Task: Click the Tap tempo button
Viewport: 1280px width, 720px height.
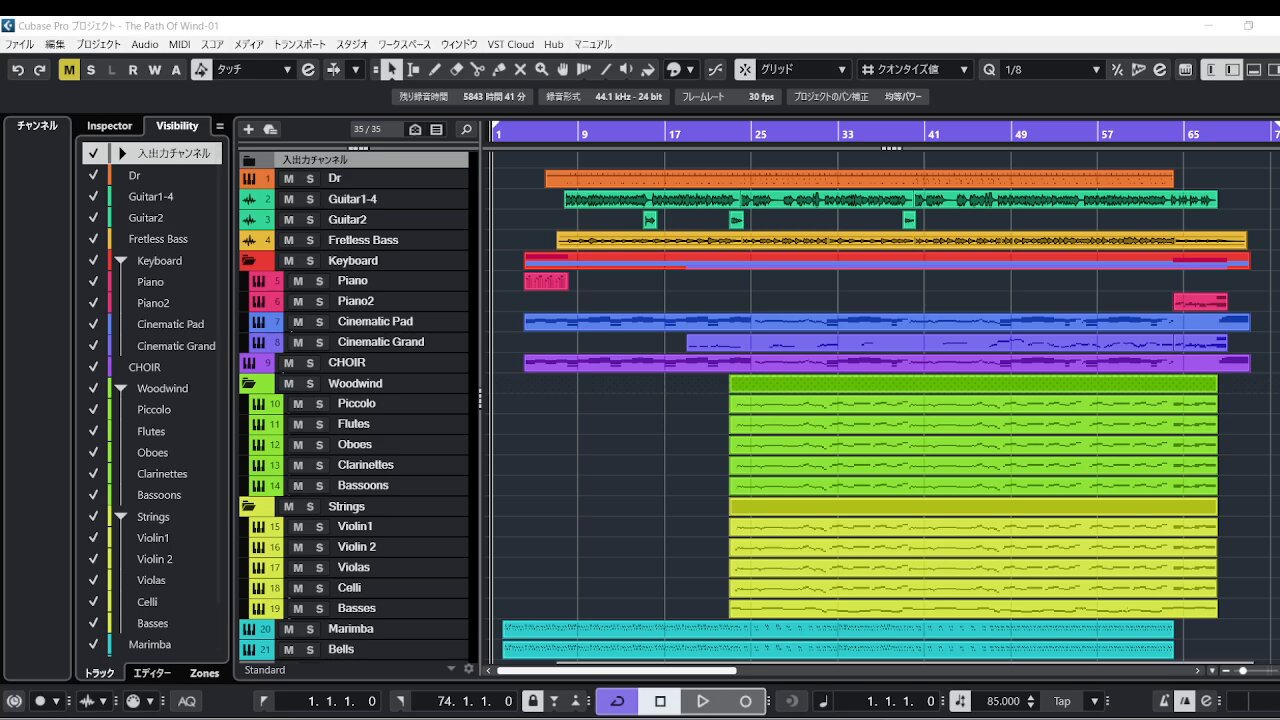Action: click(1062, 701)
